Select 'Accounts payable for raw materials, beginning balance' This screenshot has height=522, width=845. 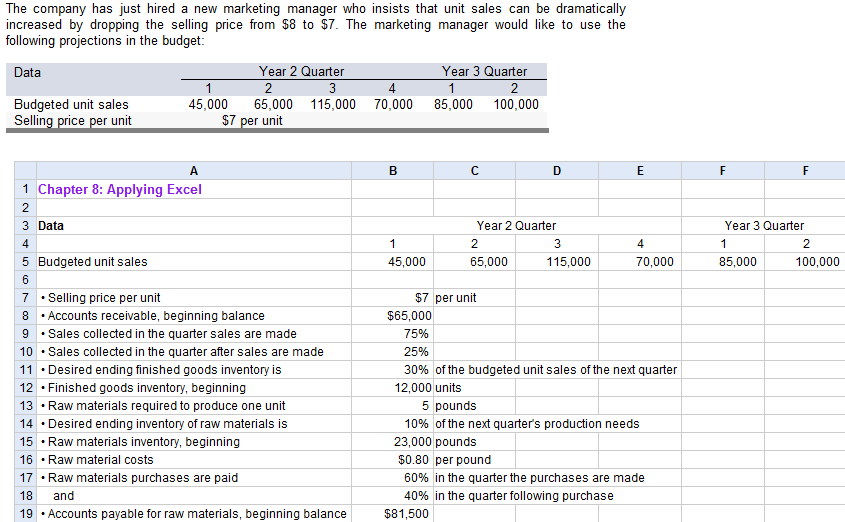pos(193,514)
